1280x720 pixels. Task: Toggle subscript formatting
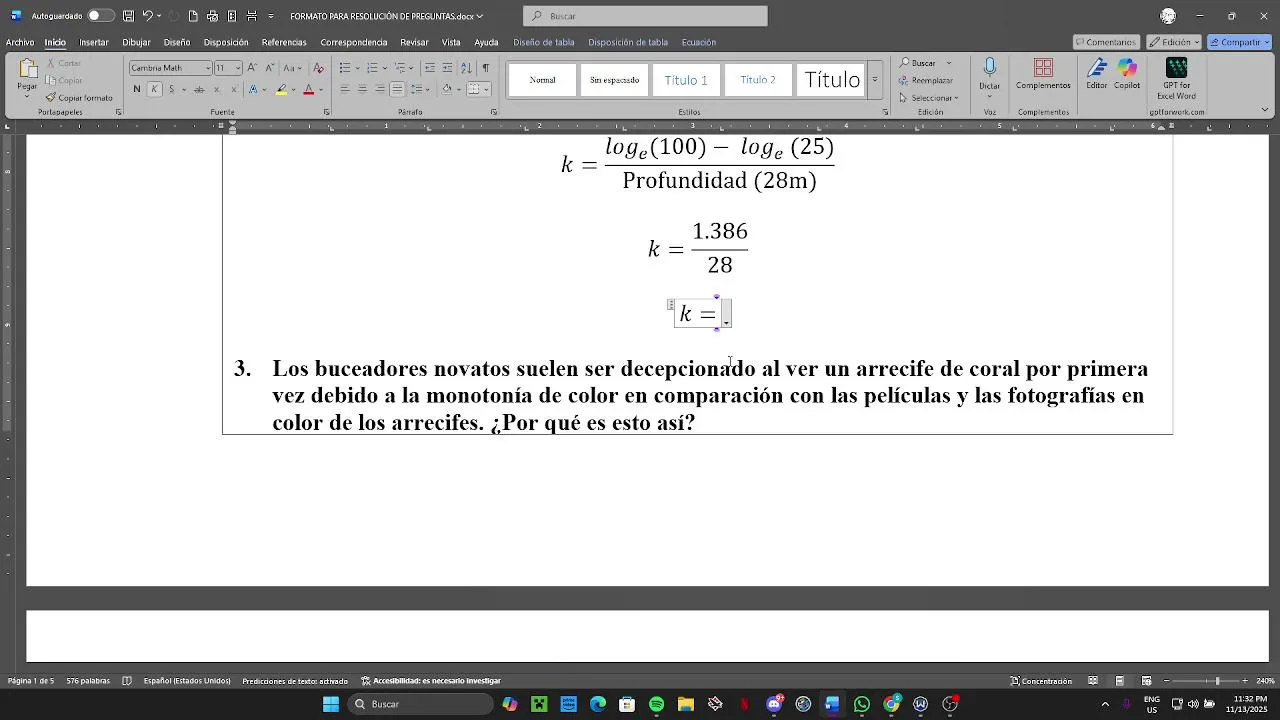217,89
